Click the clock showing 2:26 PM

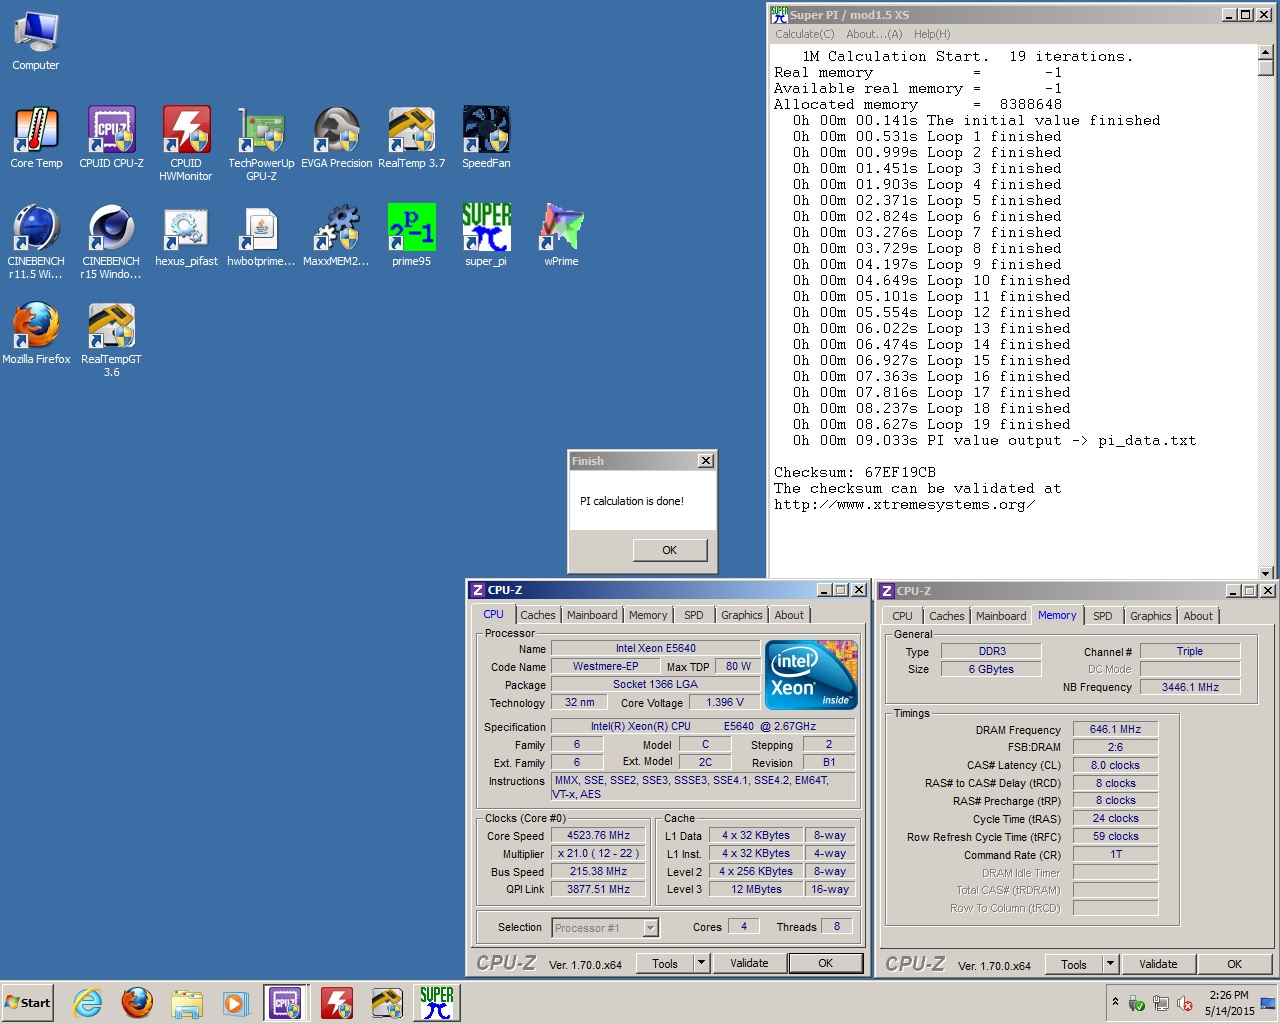coord(1228,995)
